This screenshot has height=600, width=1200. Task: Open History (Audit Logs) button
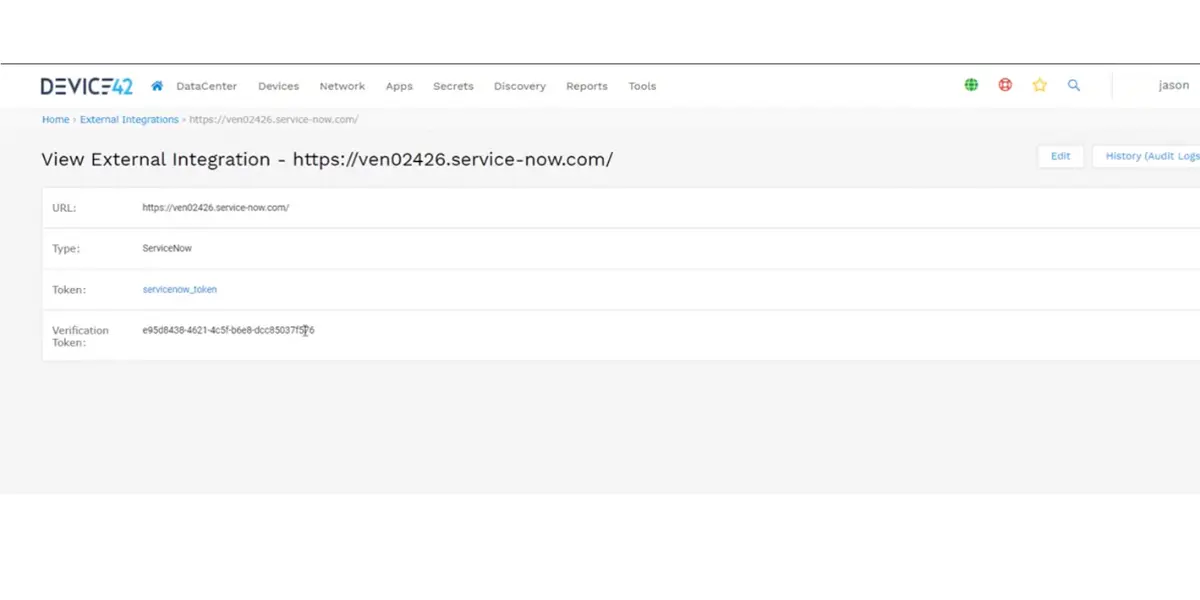pos(1148,156)
